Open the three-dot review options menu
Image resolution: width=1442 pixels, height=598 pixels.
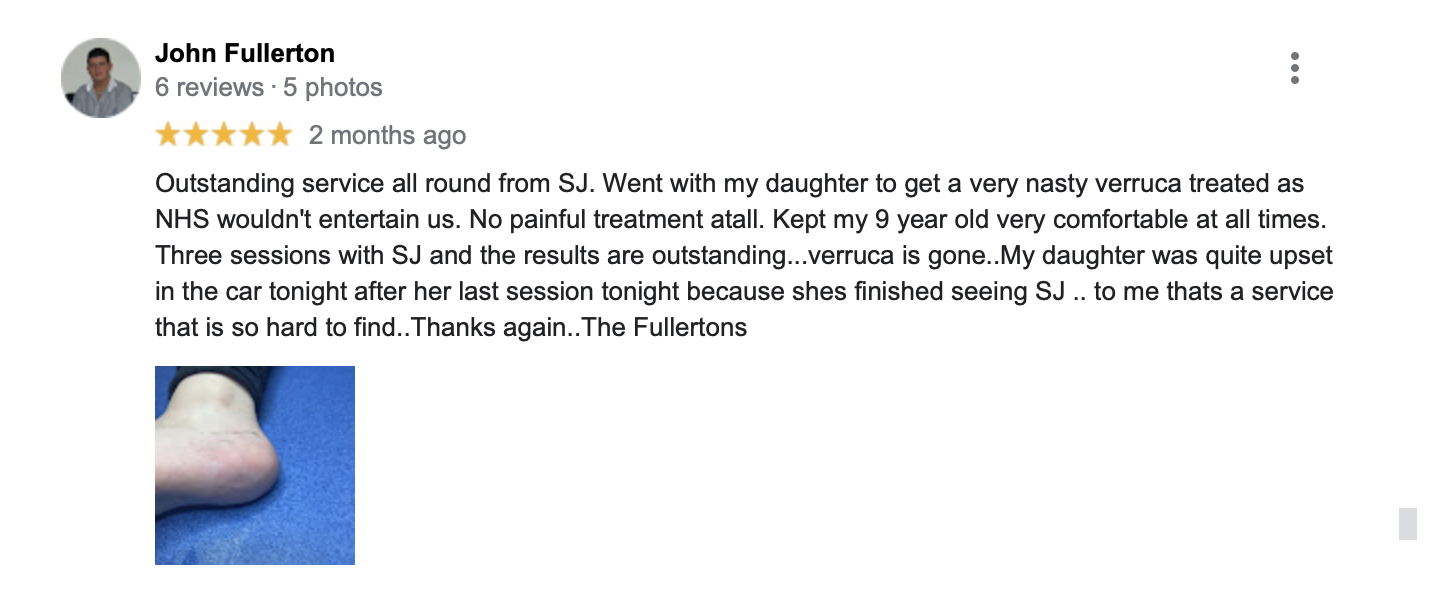pyautogui.click(x=1295, y=68)
